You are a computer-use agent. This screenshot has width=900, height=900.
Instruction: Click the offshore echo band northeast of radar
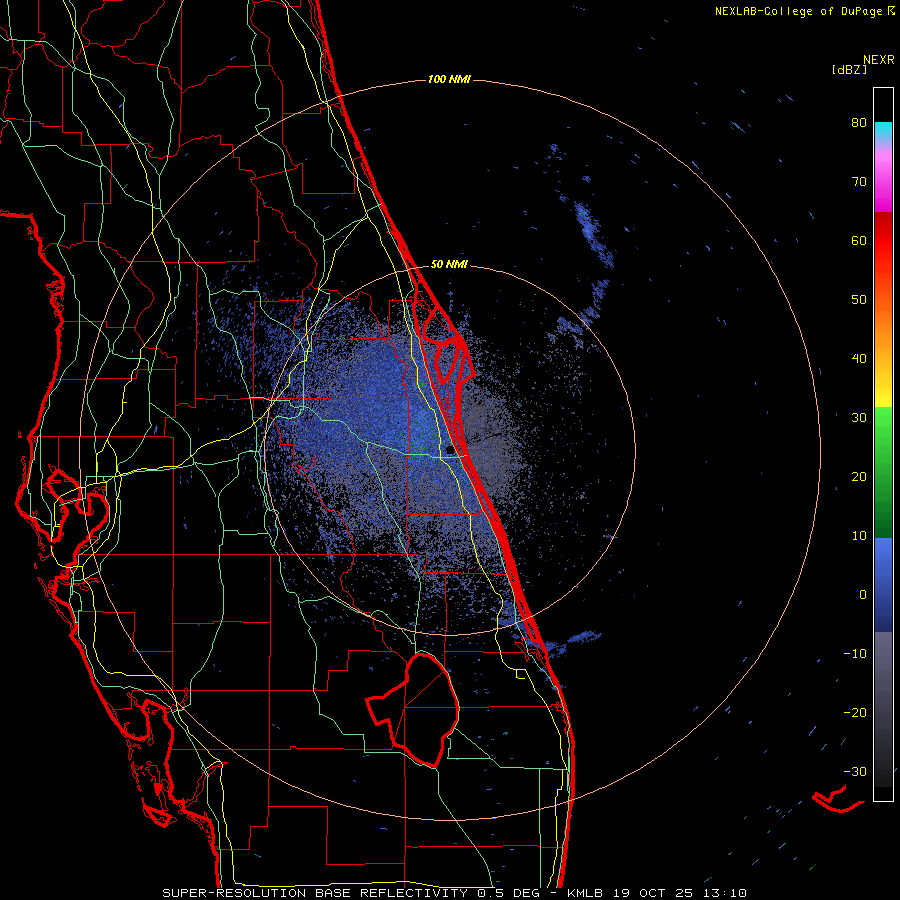[x=593, y=235]
